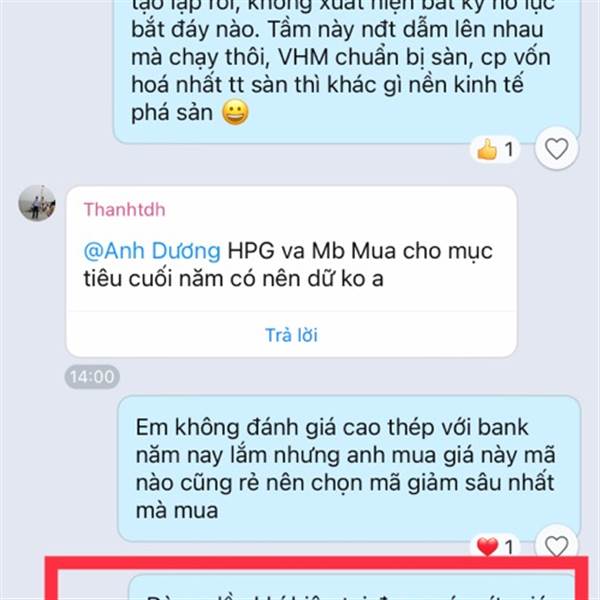Image resolution: width=600 pixels, height=600 pixels.
Task: Open Thanhtdh's profile avatar
Action: pos(37,203)
